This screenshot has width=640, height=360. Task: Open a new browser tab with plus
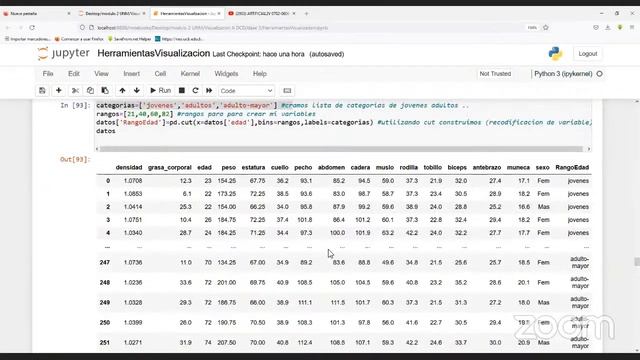click(x=307, y=13)
